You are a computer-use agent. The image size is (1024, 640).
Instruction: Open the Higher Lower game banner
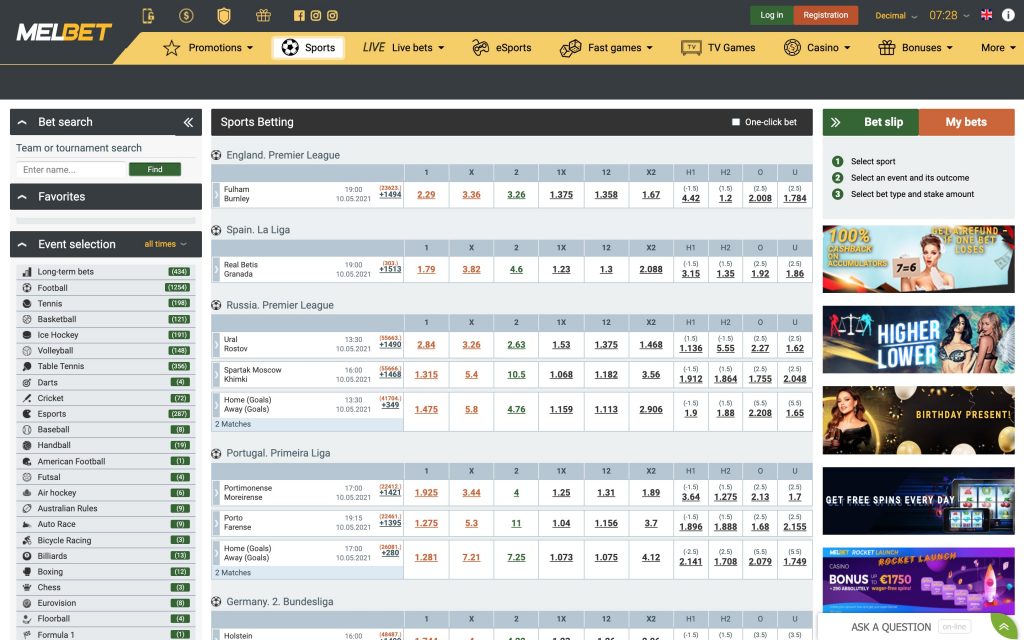pyautogui.click(x=918, y=340)
